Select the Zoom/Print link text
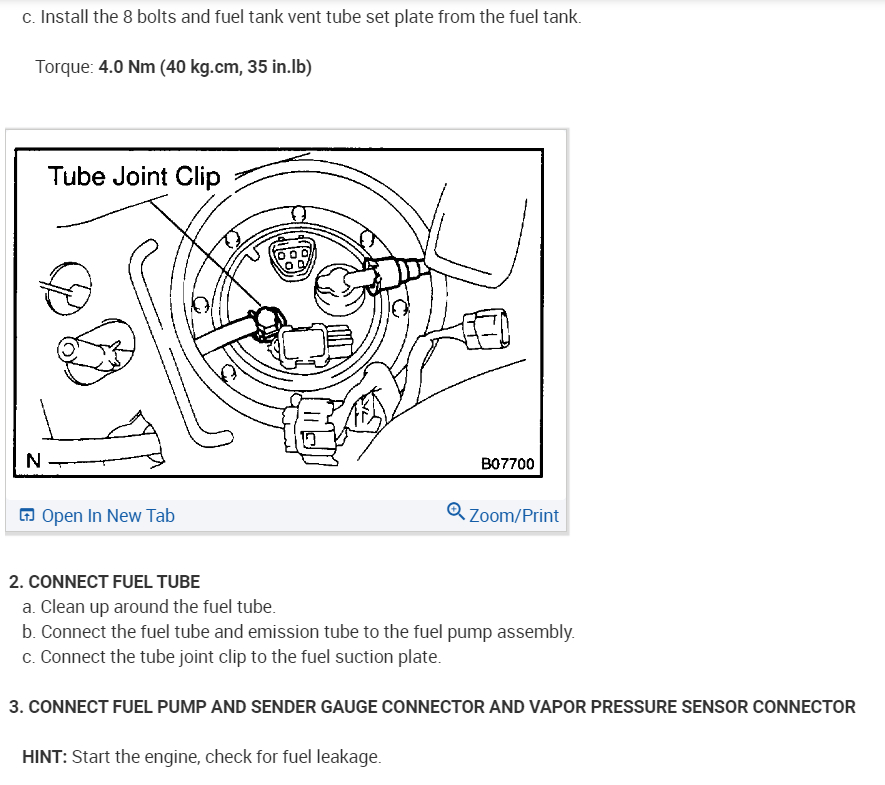The image size is (885, 785). (514, 515)
